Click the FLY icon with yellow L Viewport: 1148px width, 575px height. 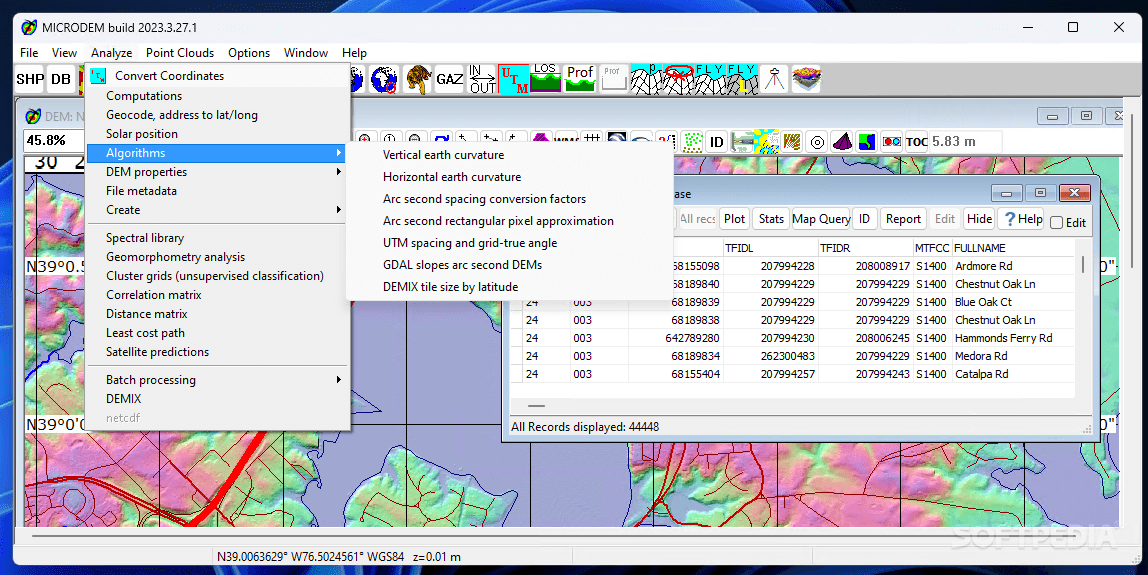742,79
